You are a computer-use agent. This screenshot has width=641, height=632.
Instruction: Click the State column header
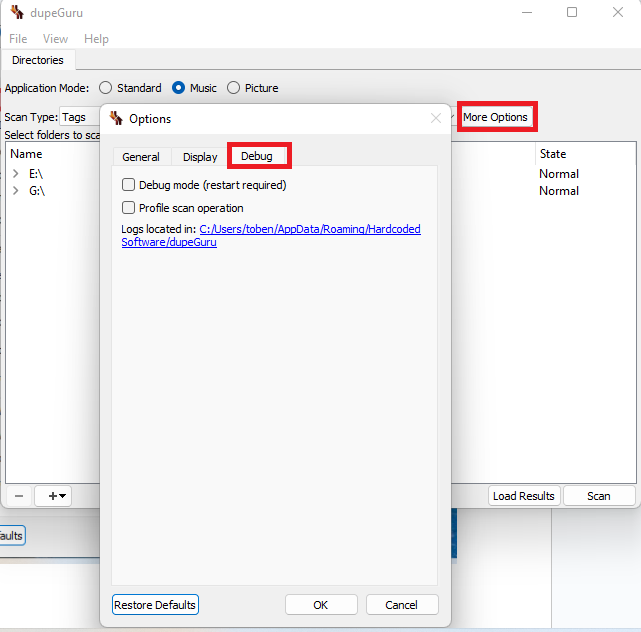pos(553,154)
